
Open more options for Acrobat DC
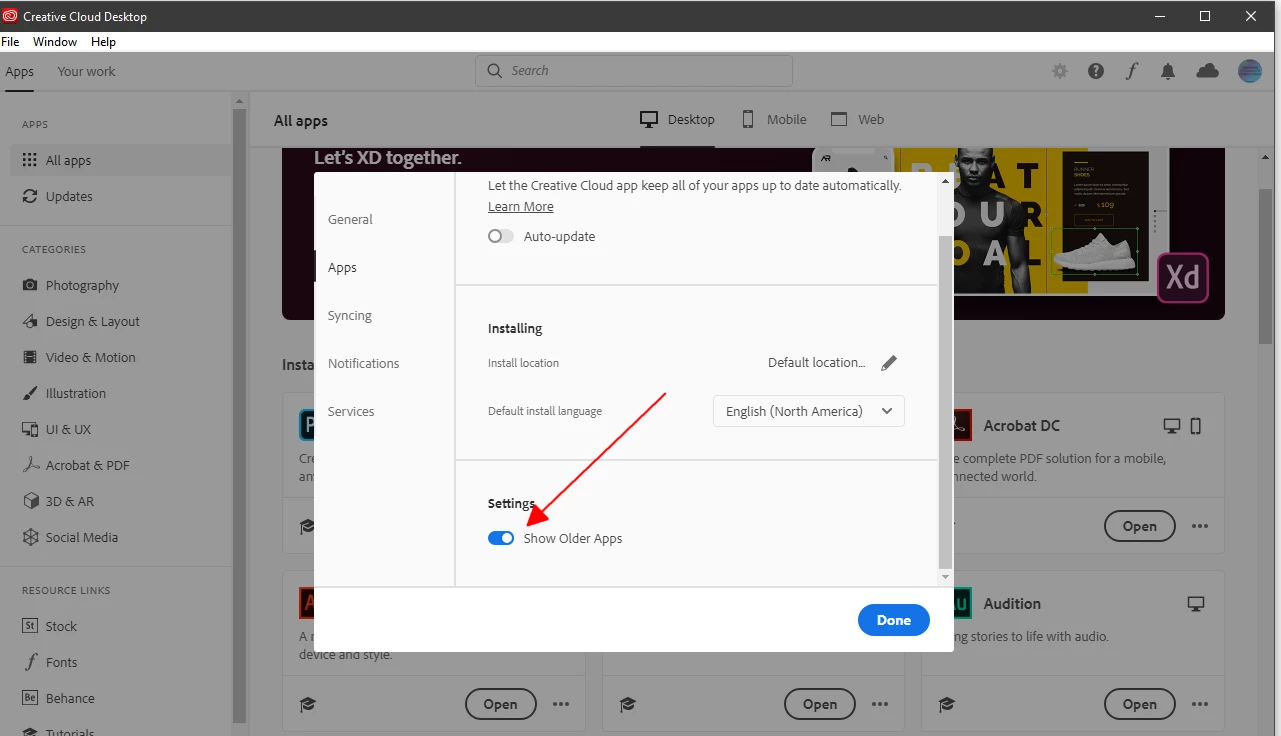1200,526
